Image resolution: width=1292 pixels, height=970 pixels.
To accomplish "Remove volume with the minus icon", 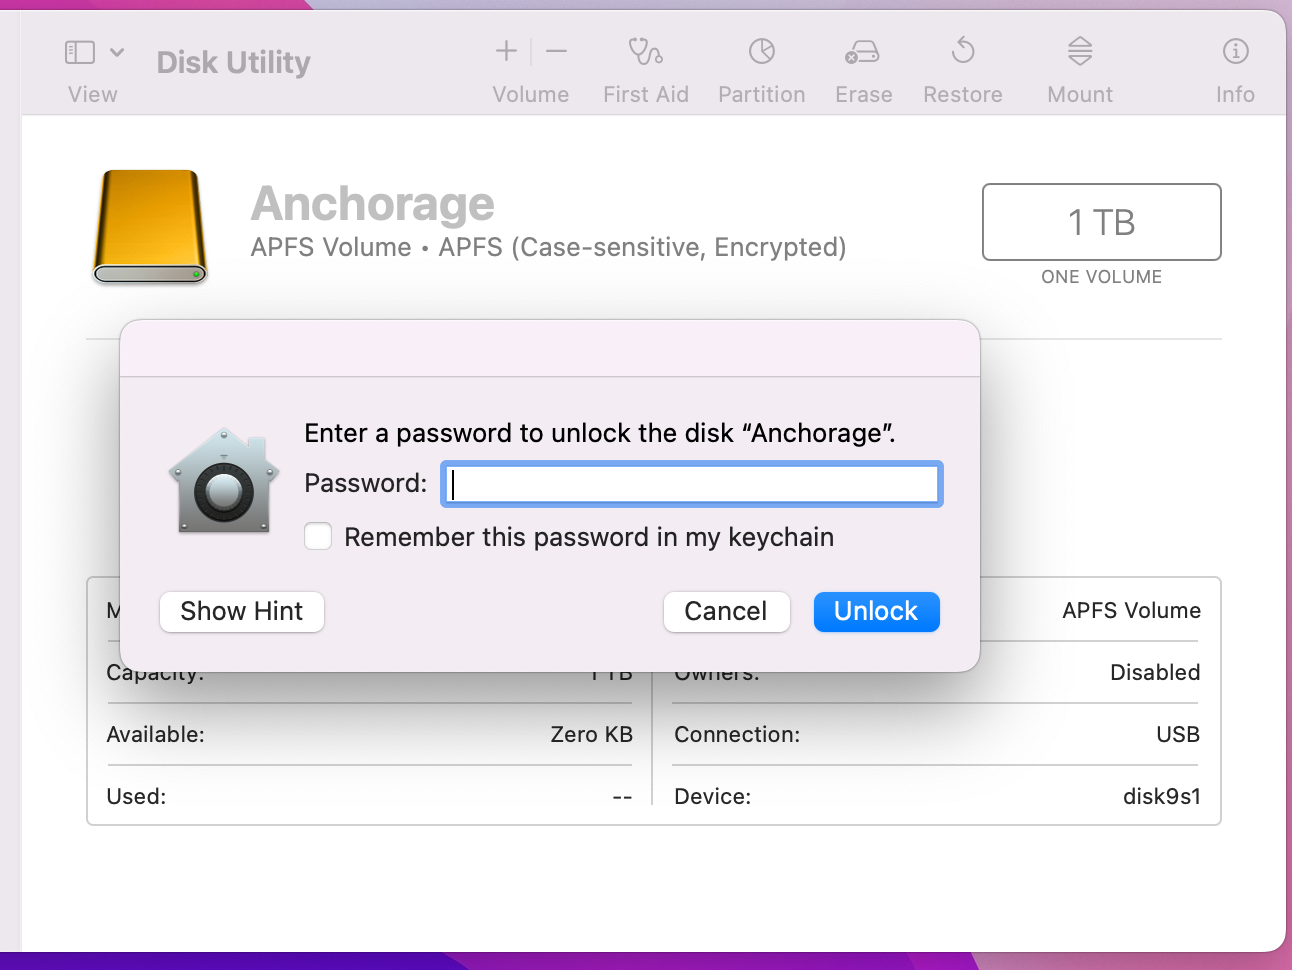I will pos(557,51).
